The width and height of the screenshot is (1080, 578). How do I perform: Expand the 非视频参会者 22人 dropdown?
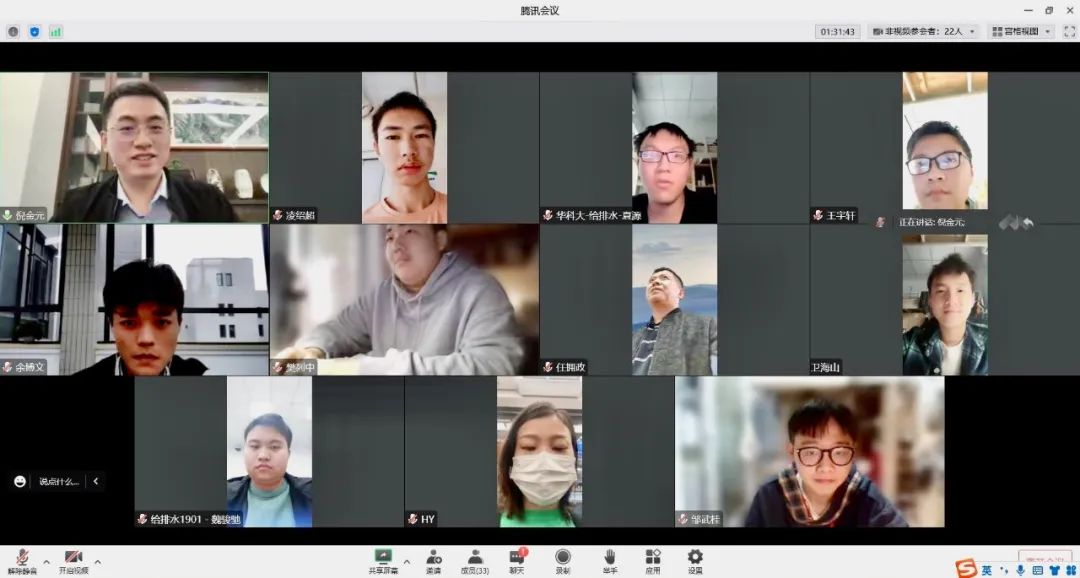924,32
